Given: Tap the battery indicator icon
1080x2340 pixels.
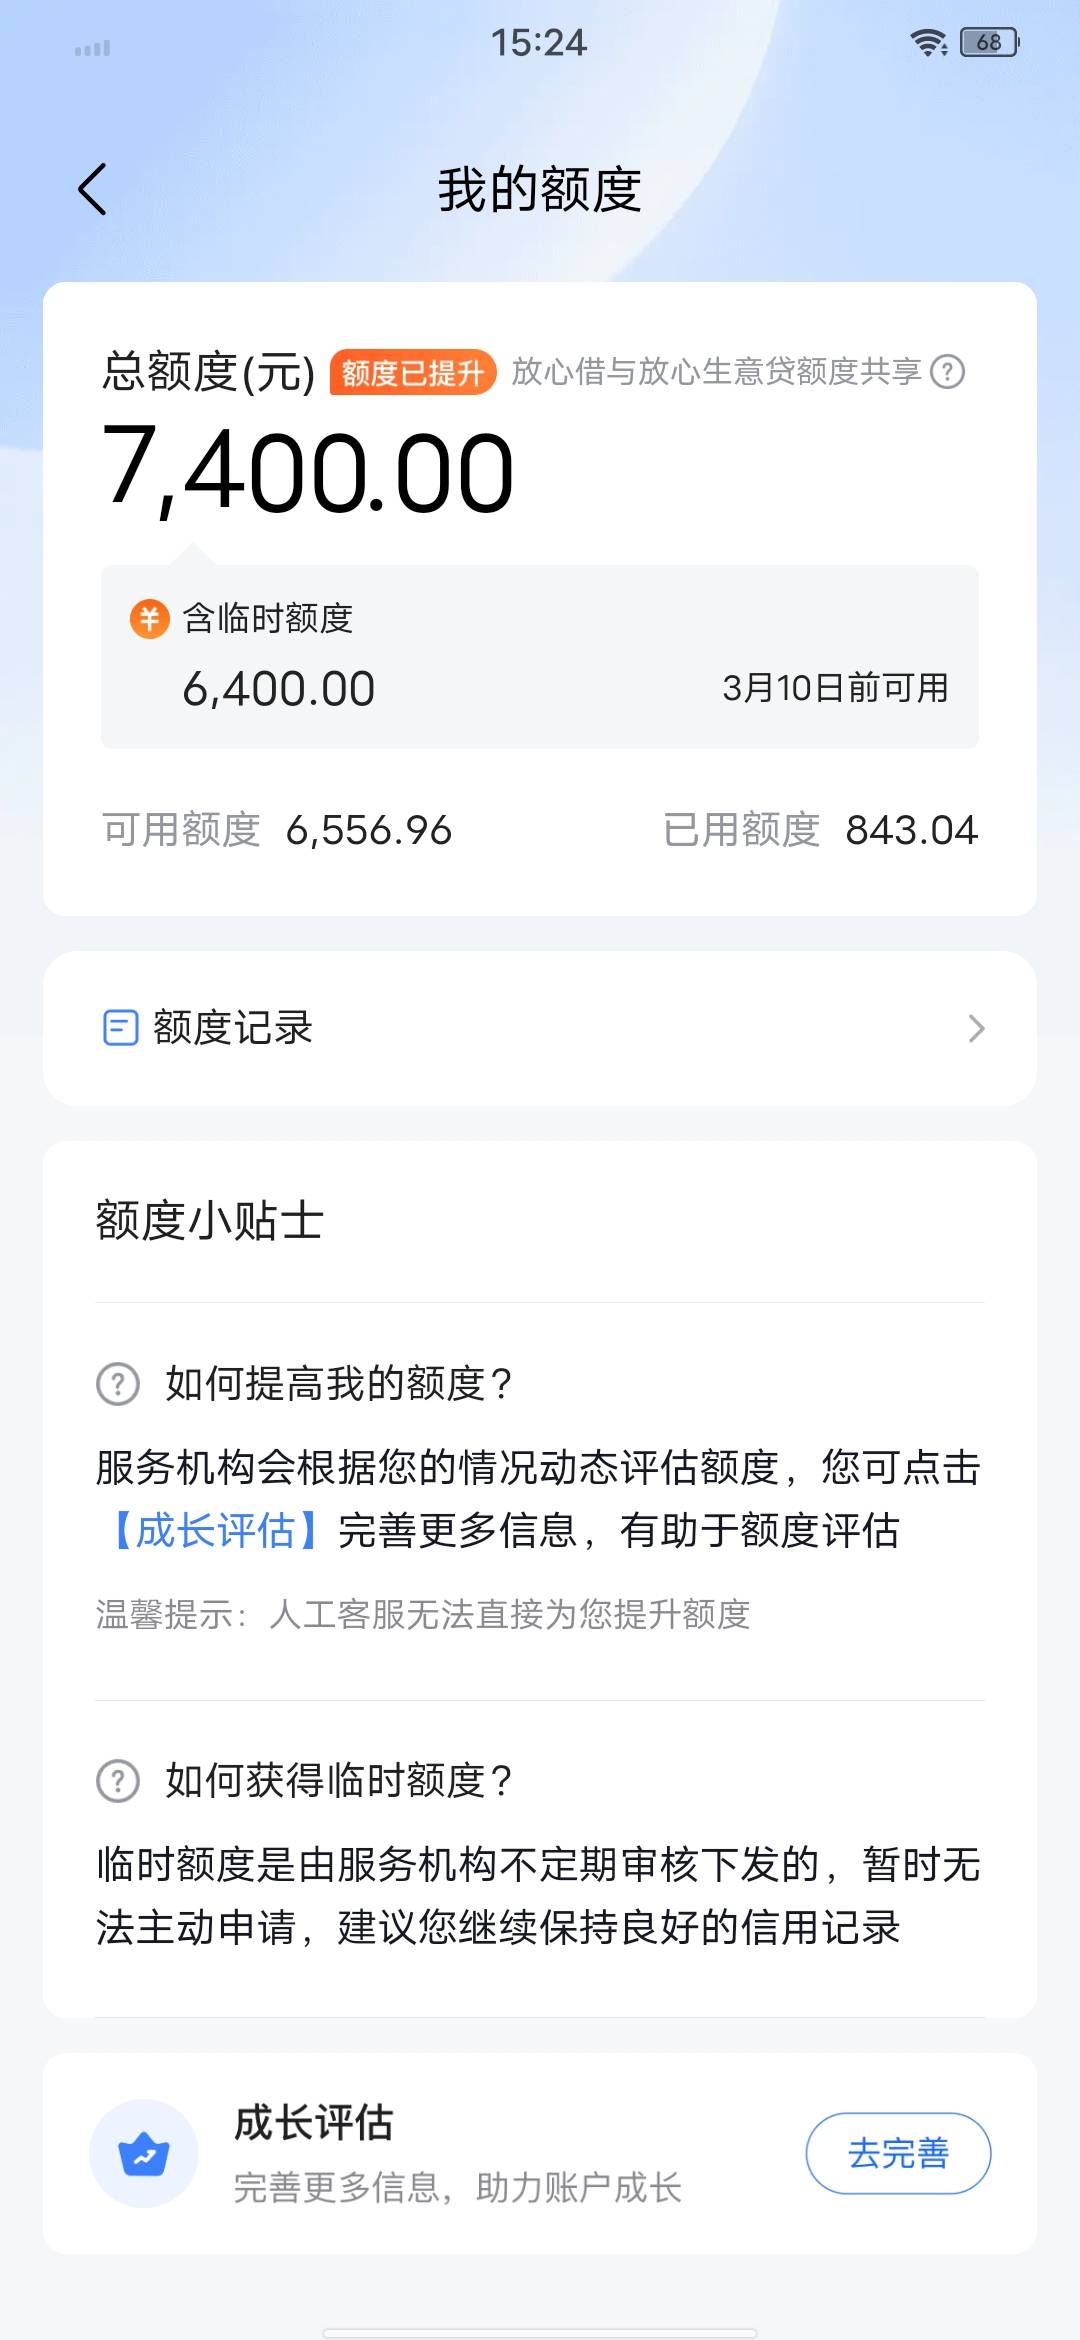Looking at the screenshot, I should [x=989, y=43].
